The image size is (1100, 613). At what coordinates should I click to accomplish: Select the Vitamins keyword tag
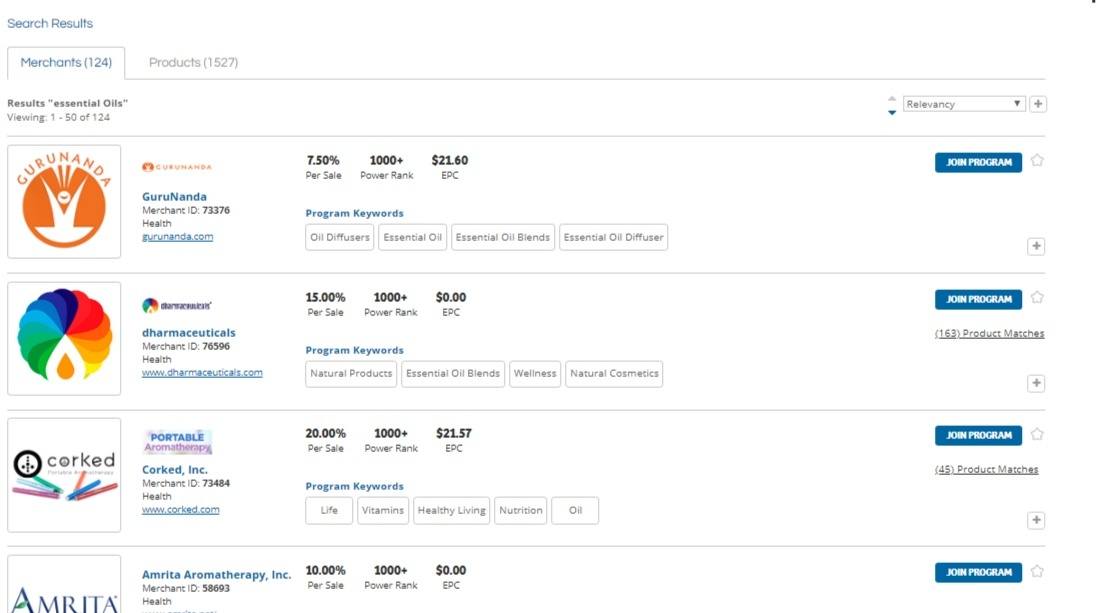tap(382, 510)
